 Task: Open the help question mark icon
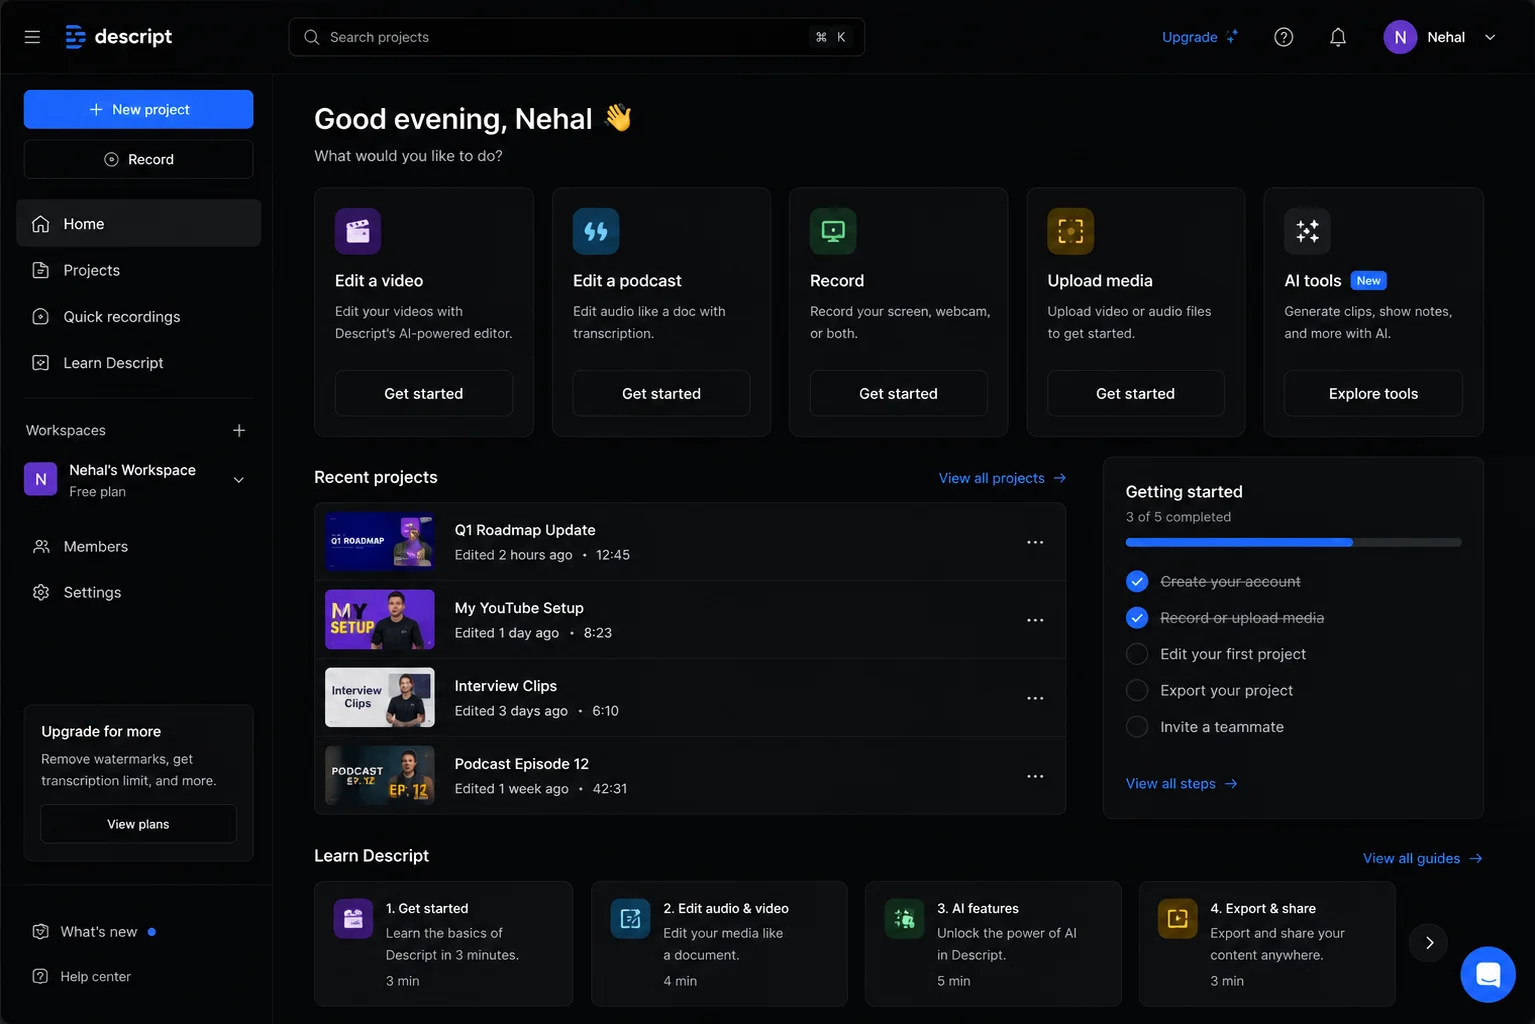(x=1284, y=37)
